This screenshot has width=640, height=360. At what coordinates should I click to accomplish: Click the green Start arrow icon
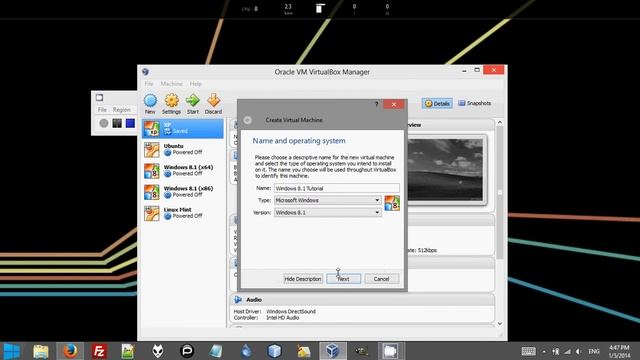click(193, 104)
